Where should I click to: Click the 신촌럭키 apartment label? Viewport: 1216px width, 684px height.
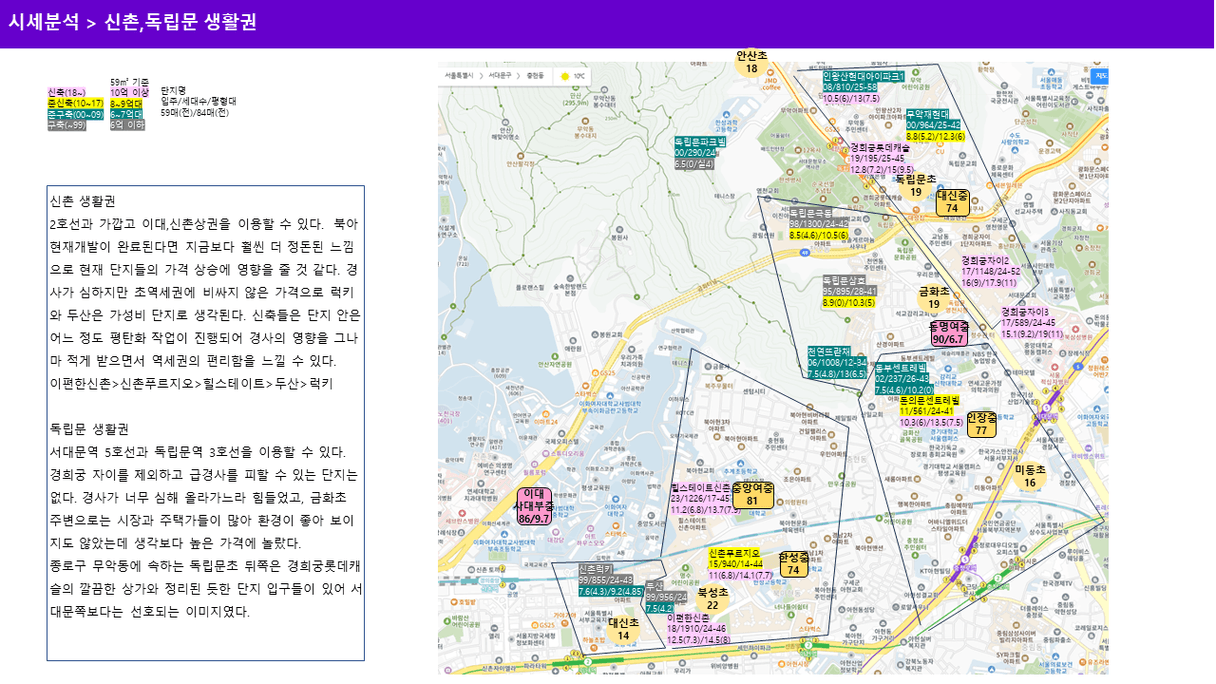596,569
